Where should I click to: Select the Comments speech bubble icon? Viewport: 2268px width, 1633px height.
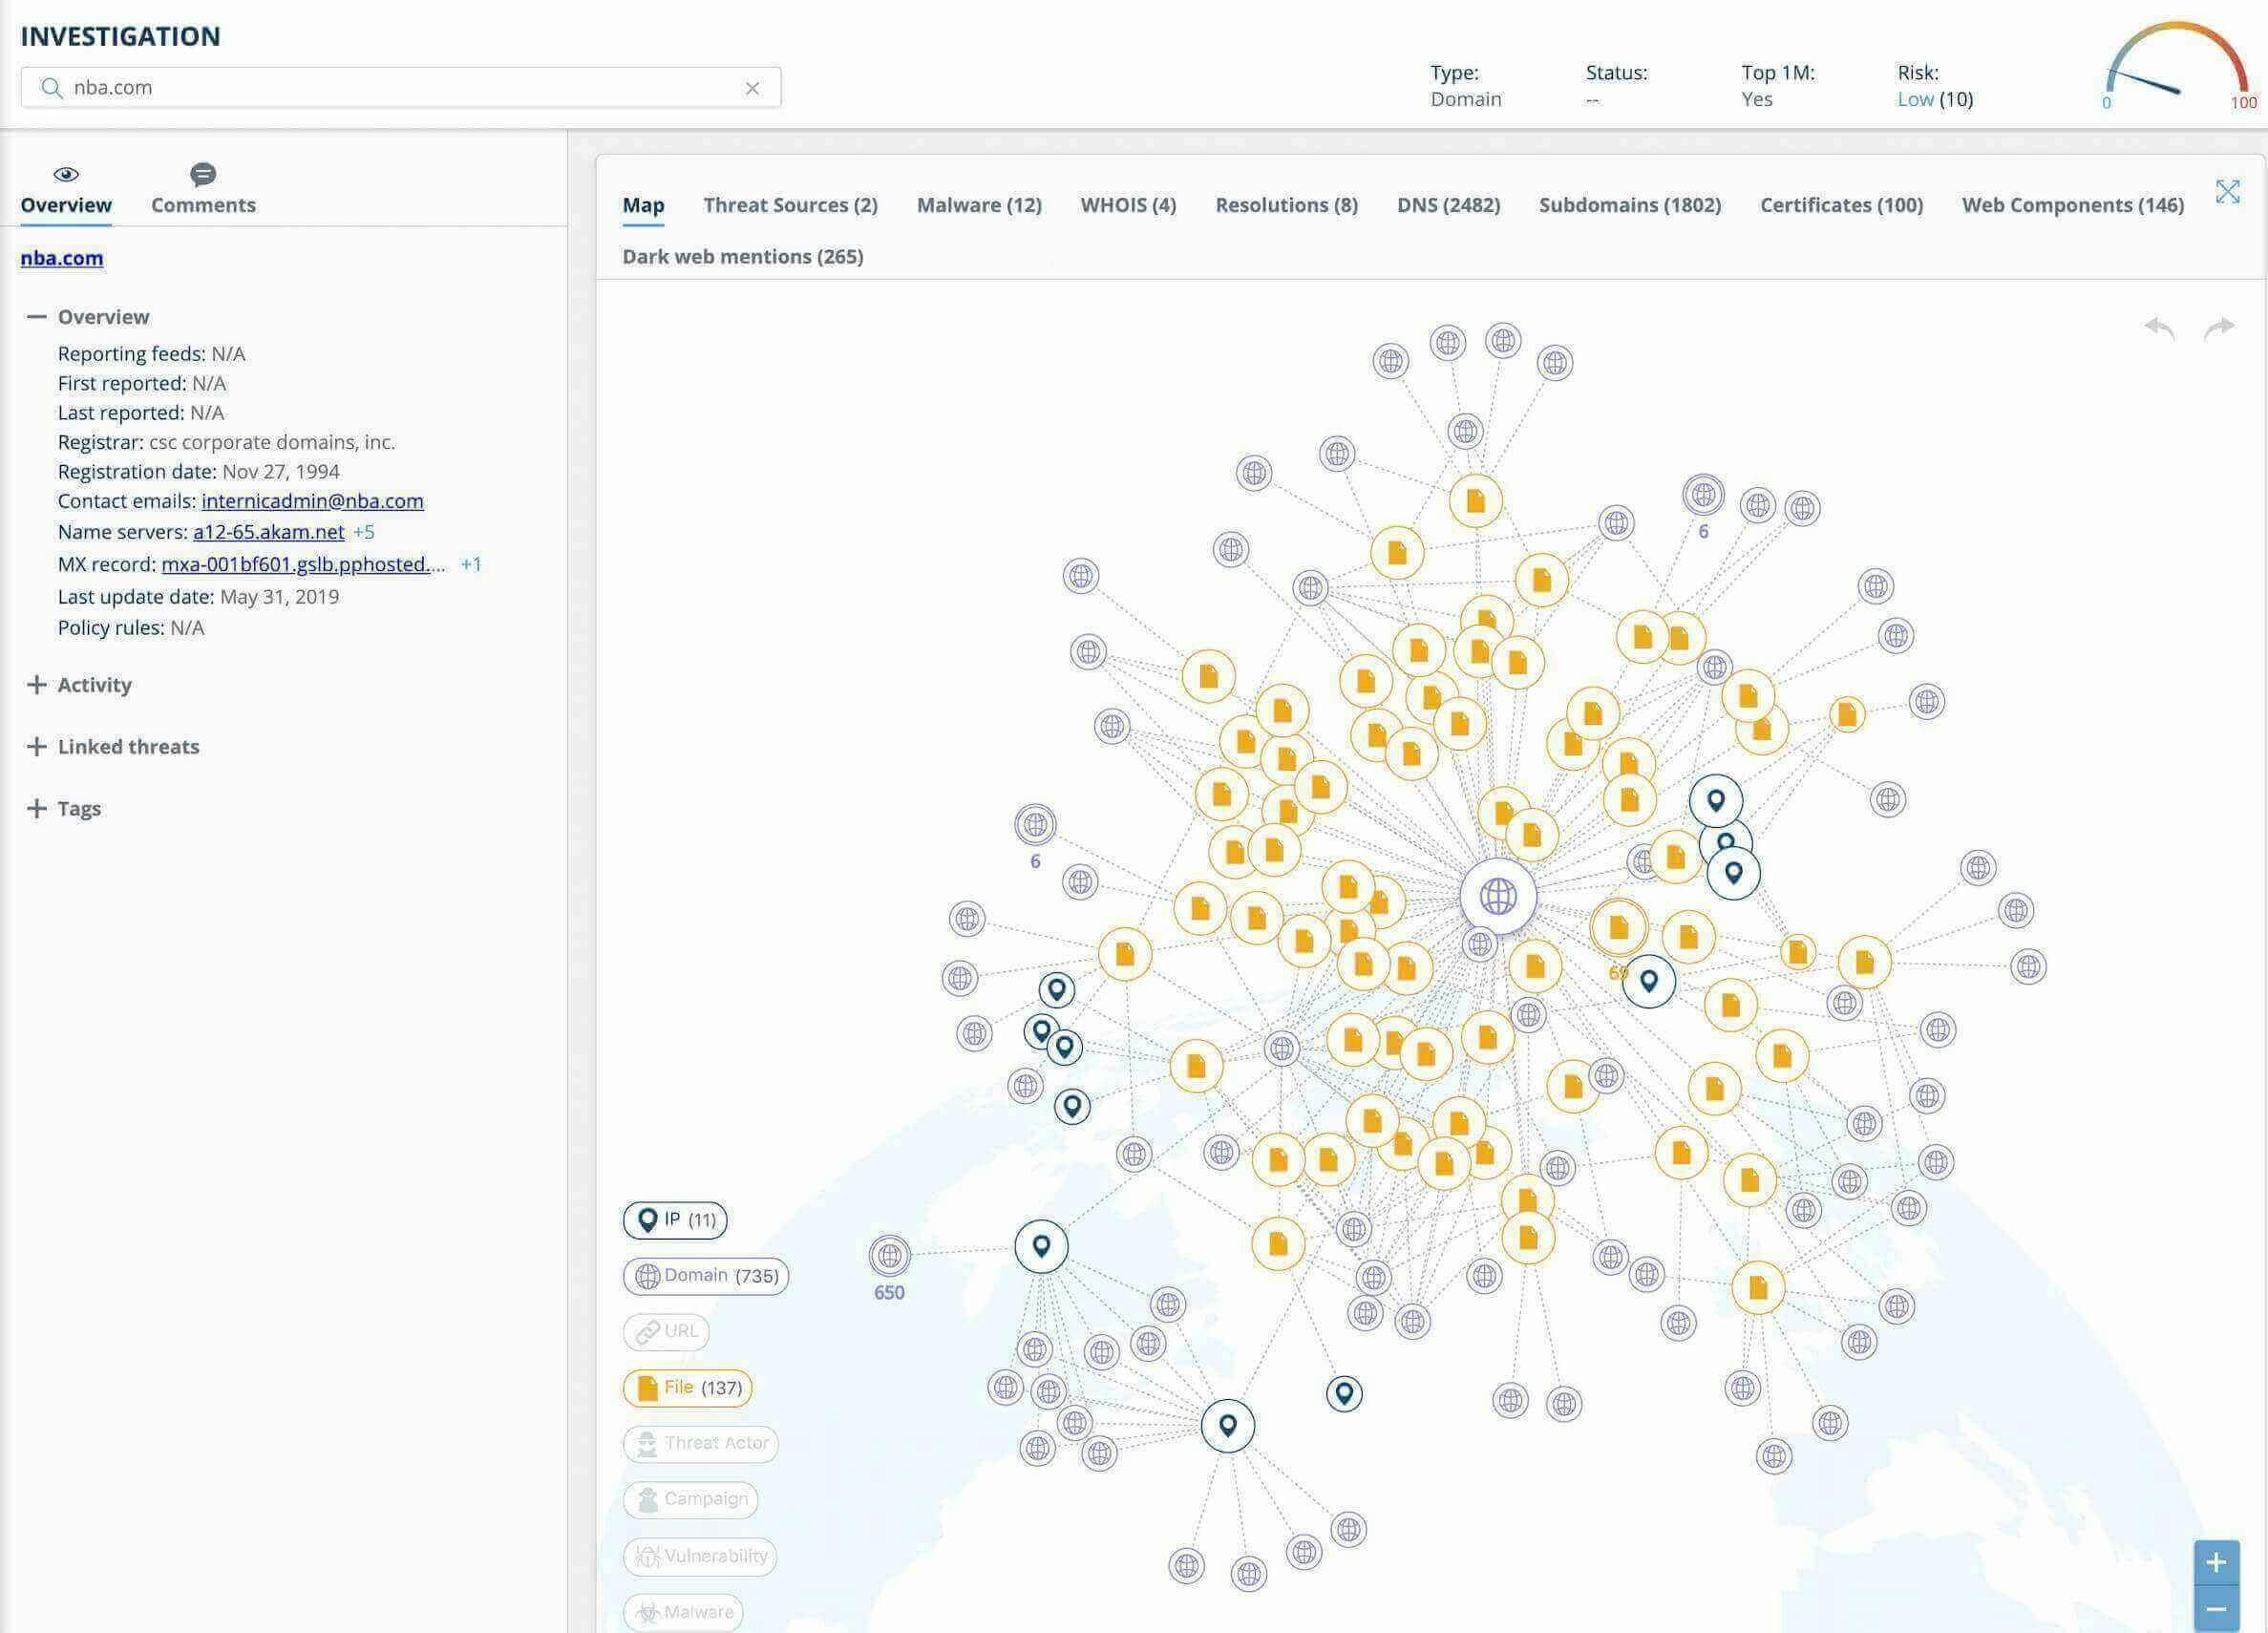203,175
